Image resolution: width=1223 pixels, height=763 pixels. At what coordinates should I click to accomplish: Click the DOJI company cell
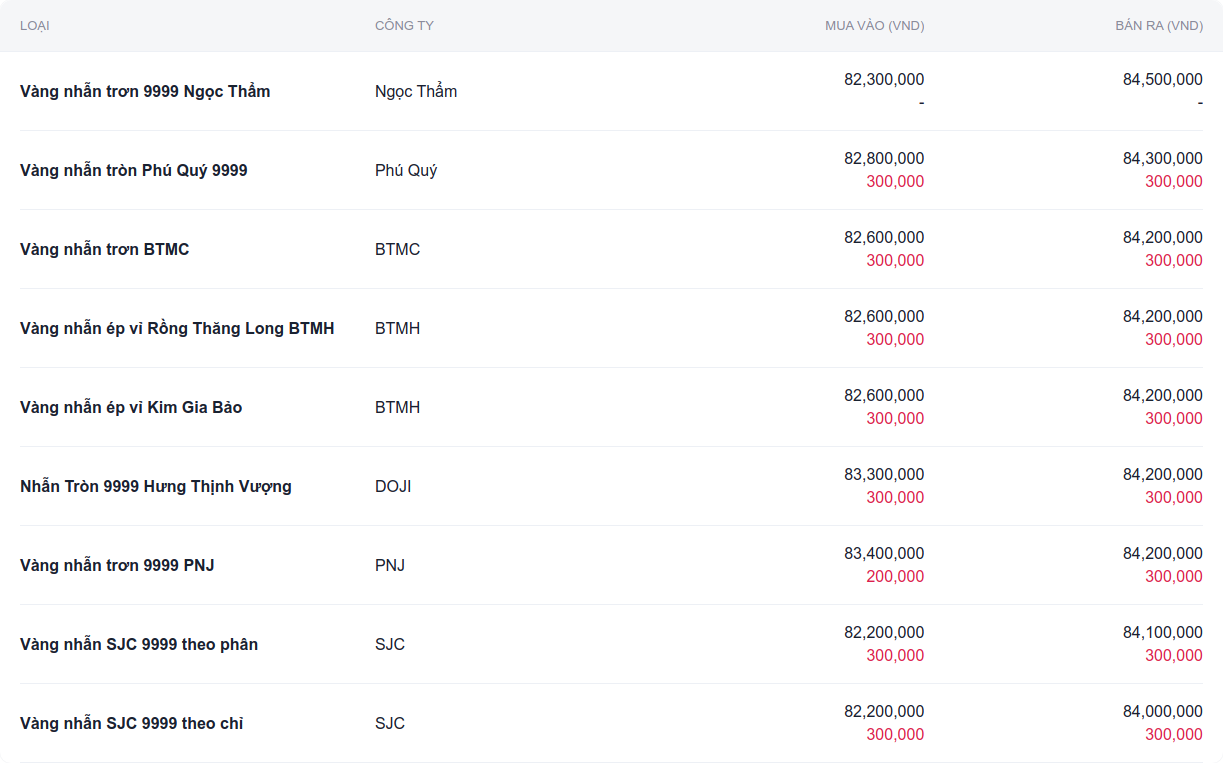point(393,486)
